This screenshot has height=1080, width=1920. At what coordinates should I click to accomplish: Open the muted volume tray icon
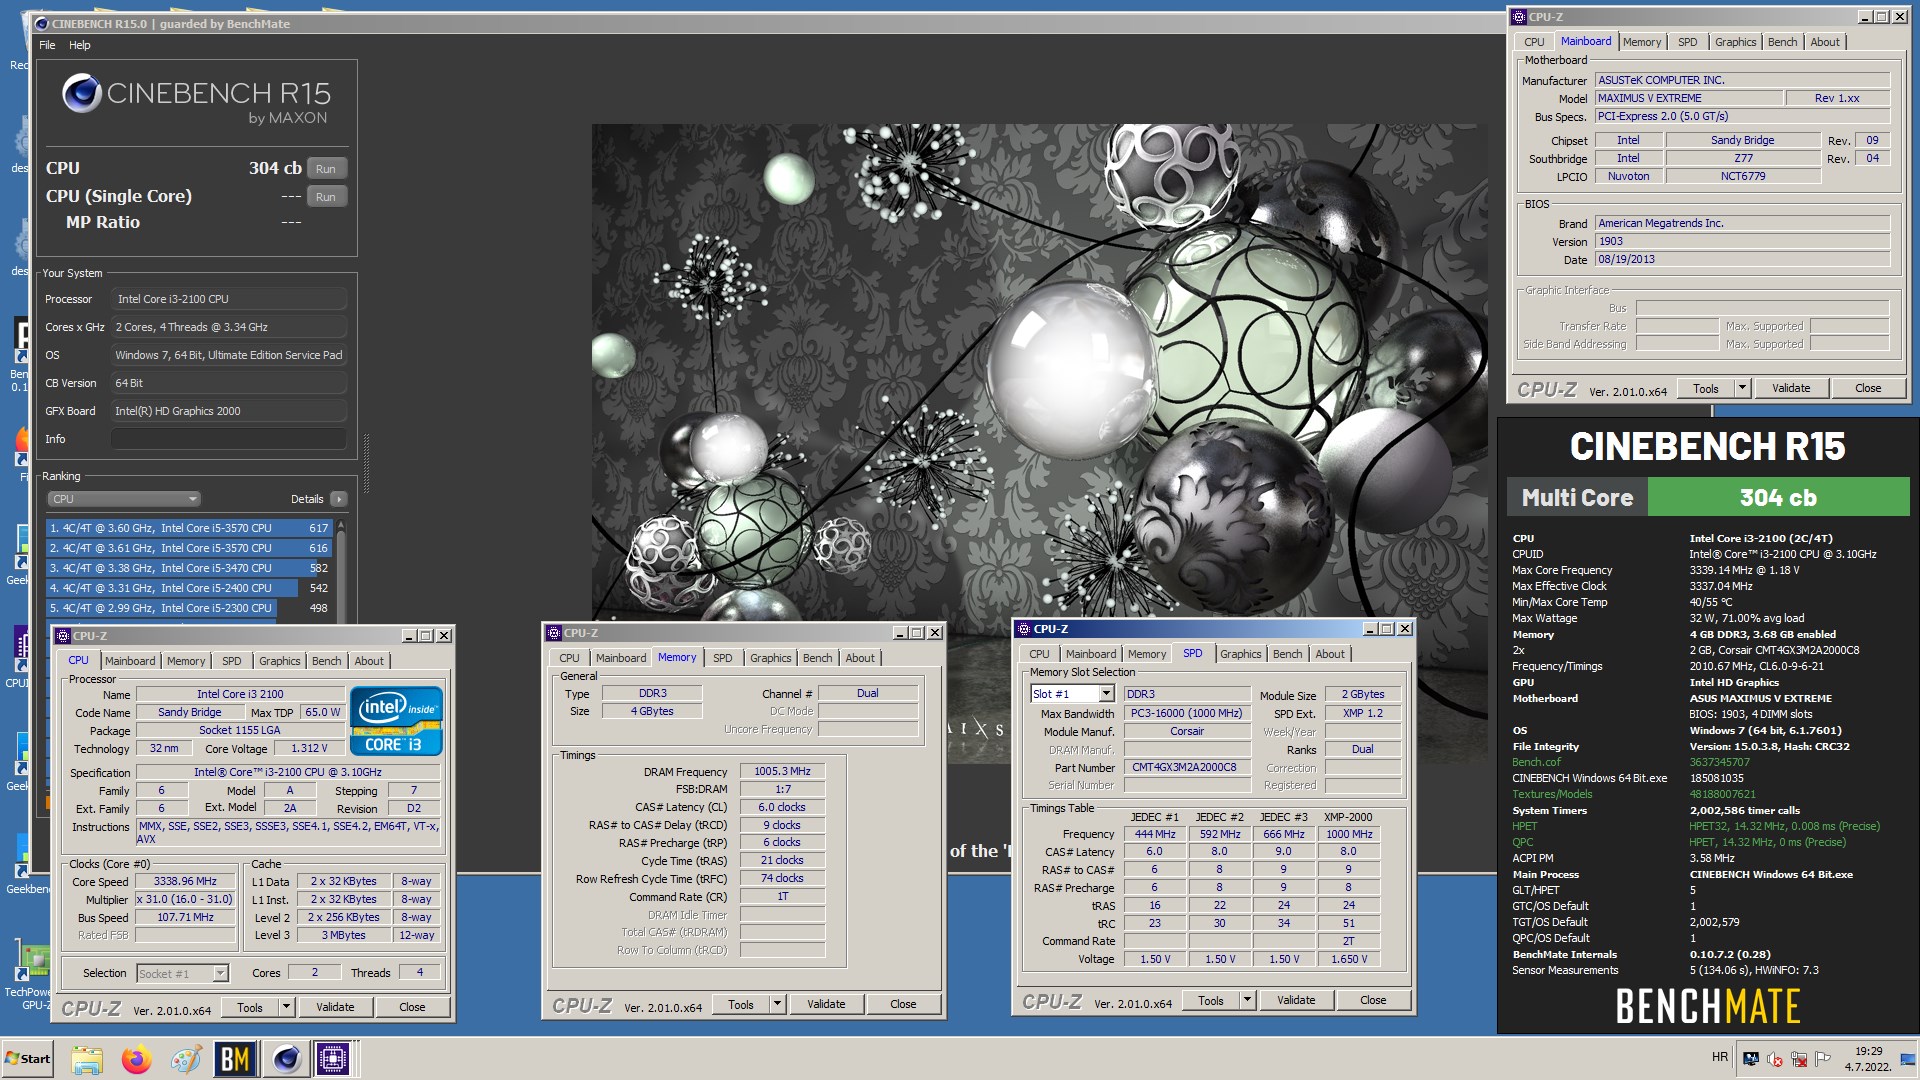point(1775,1059)
